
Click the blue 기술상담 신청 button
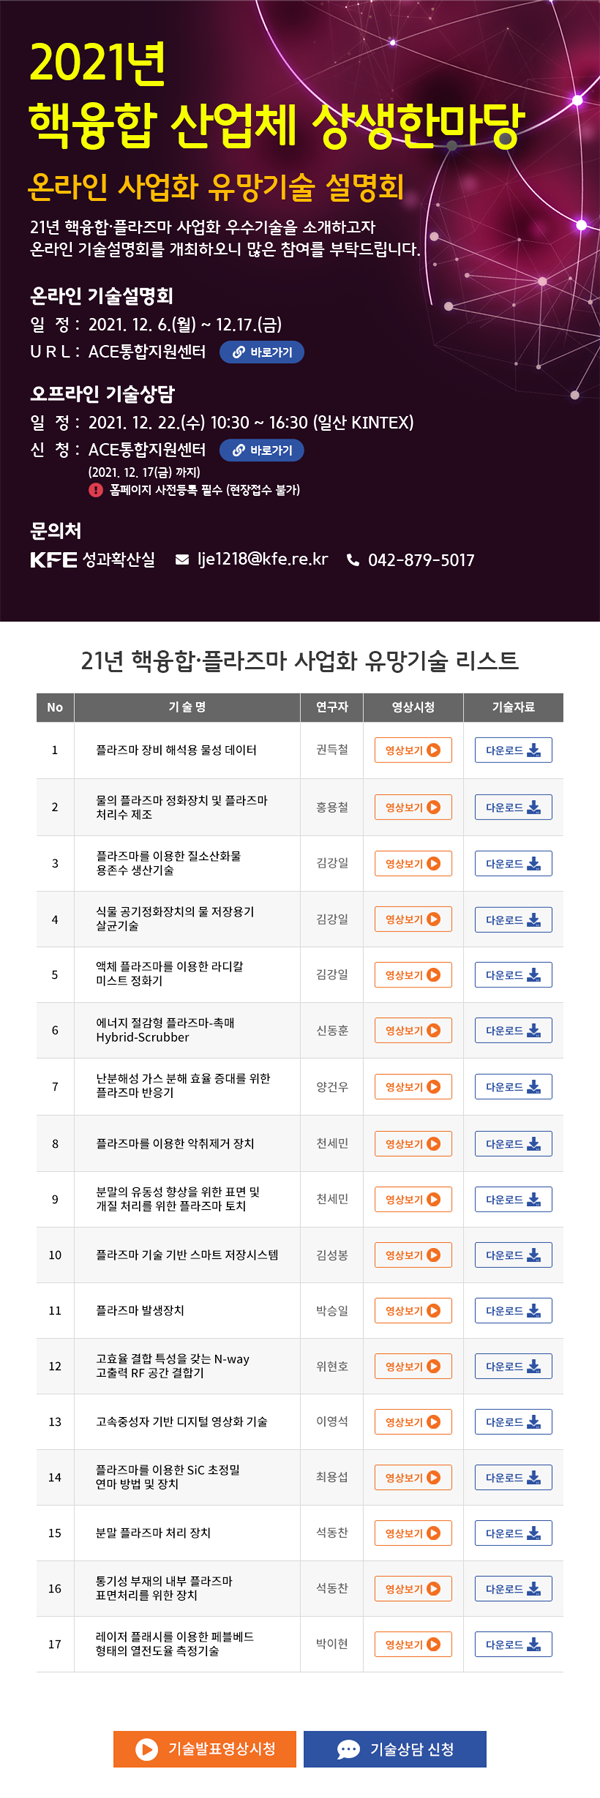[395, 1749]
